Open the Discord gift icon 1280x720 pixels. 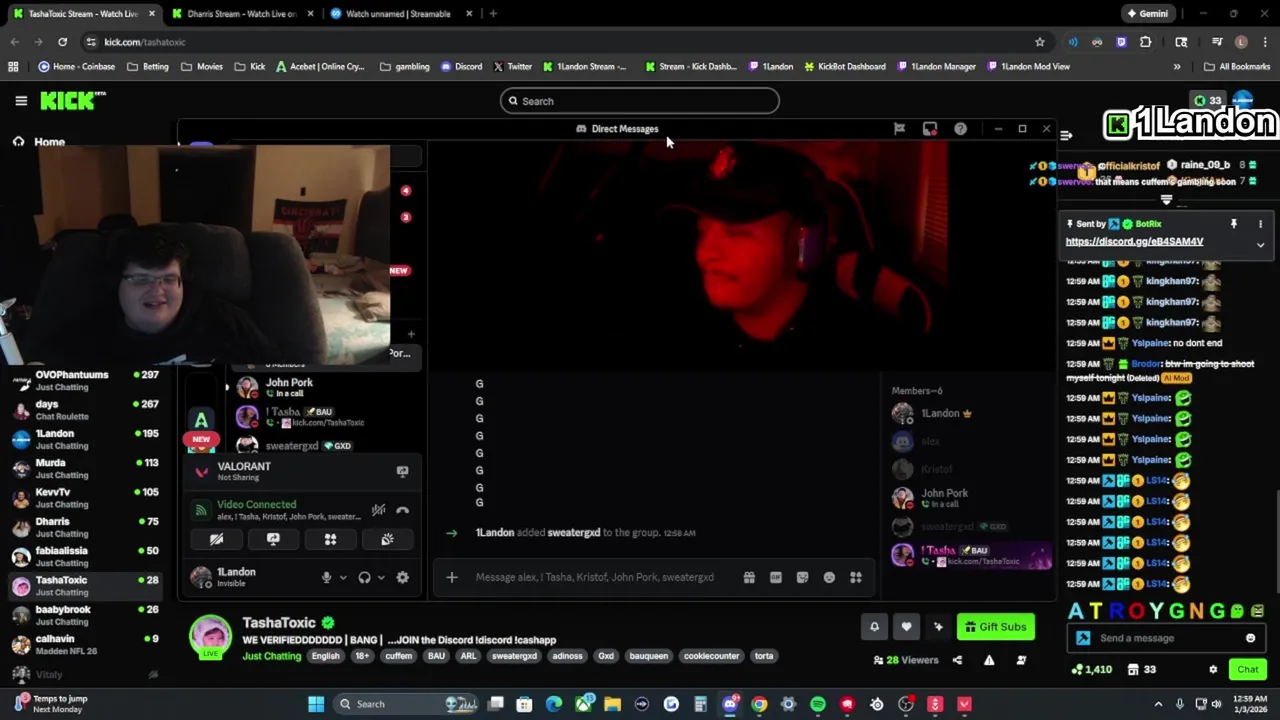749,577
